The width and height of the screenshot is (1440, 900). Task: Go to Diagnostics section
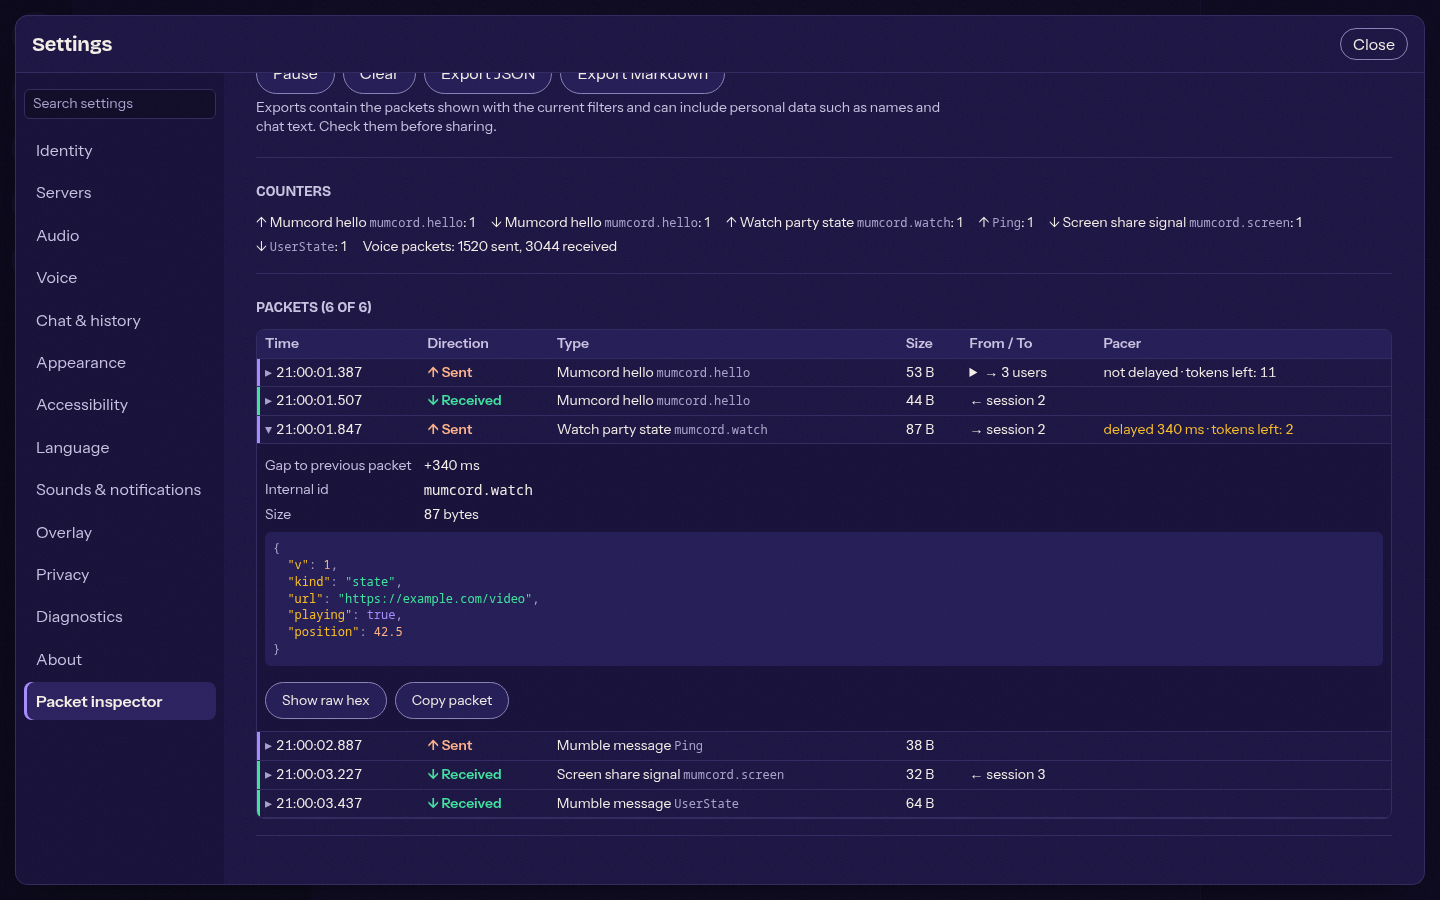tap(120, 617)
